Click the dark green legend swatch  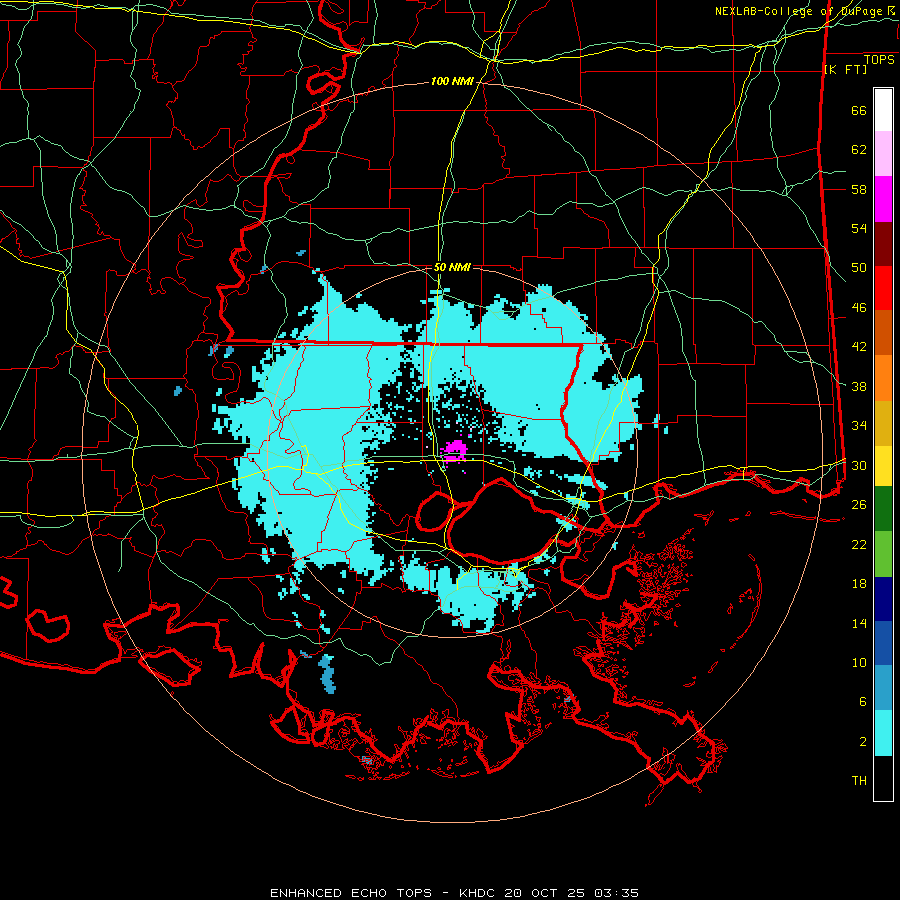(x=883, y=509)
